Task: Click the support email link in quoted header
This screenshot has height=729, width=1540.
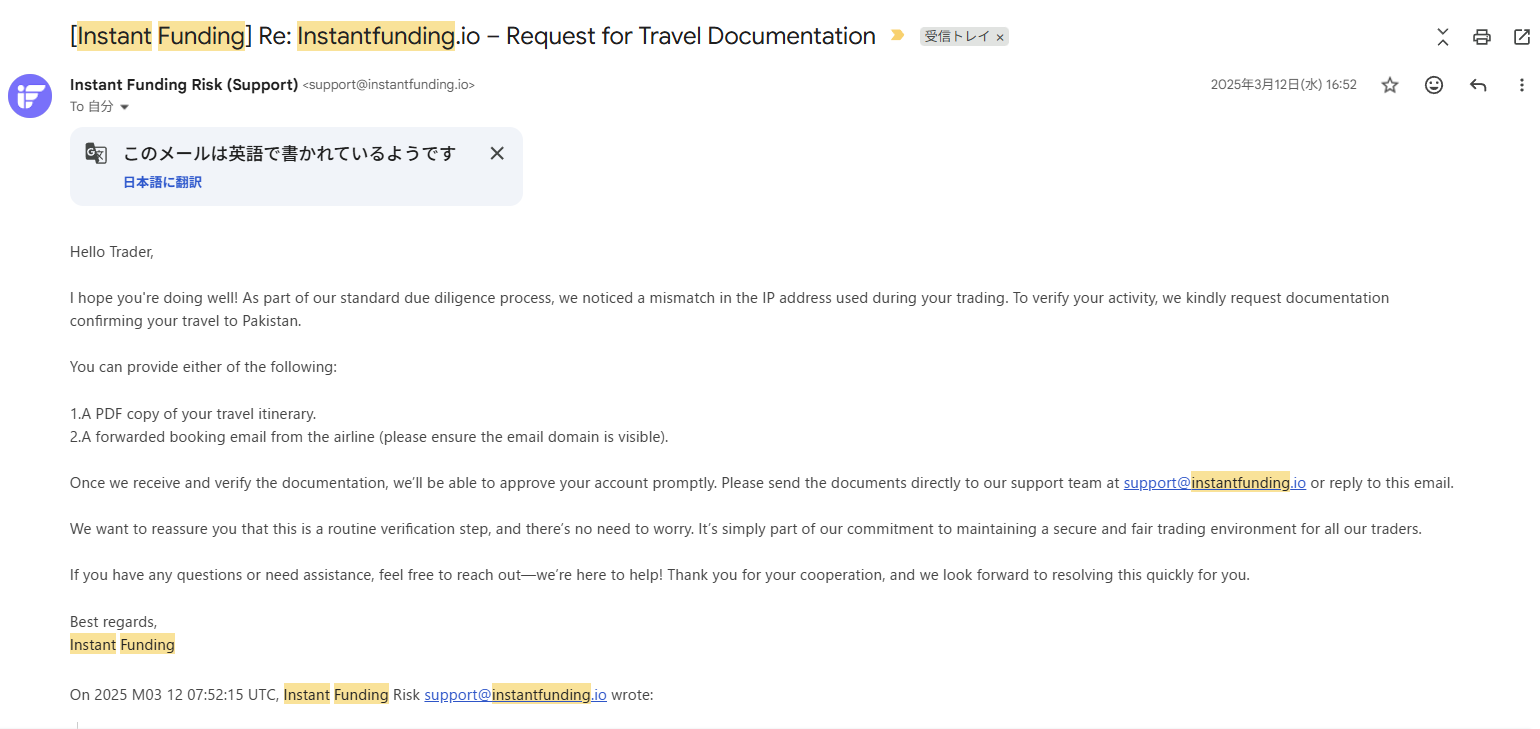Action: click(515, 694)
